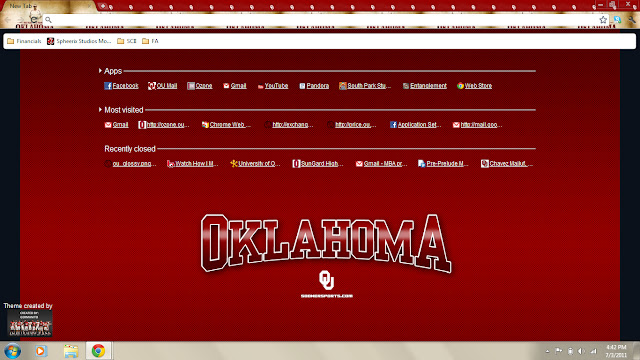Launch the Ozone app
Screen dimensions: 640x360
200,86
